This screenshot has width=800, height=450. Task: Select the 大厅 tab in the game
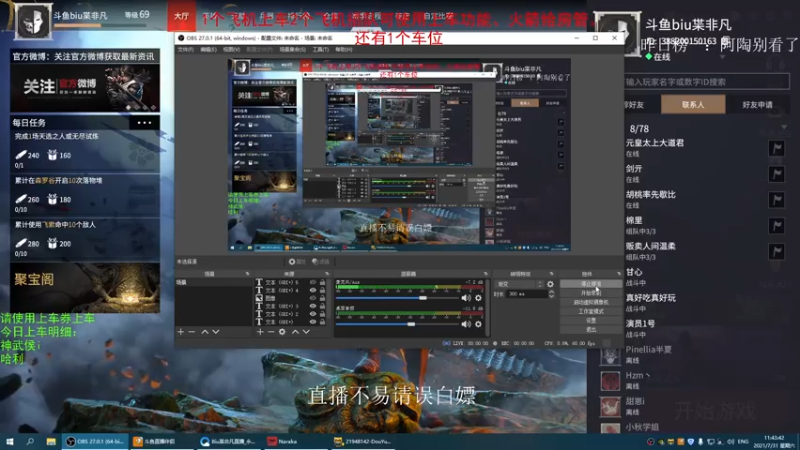pos(181,16)
